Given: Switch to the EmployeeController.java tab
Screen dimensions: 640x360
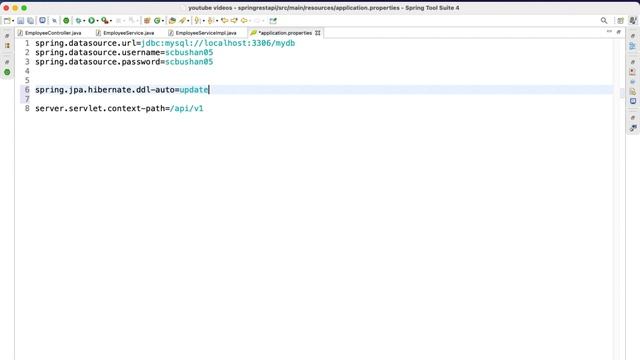Looking at the screenshot, I should 49,33.
